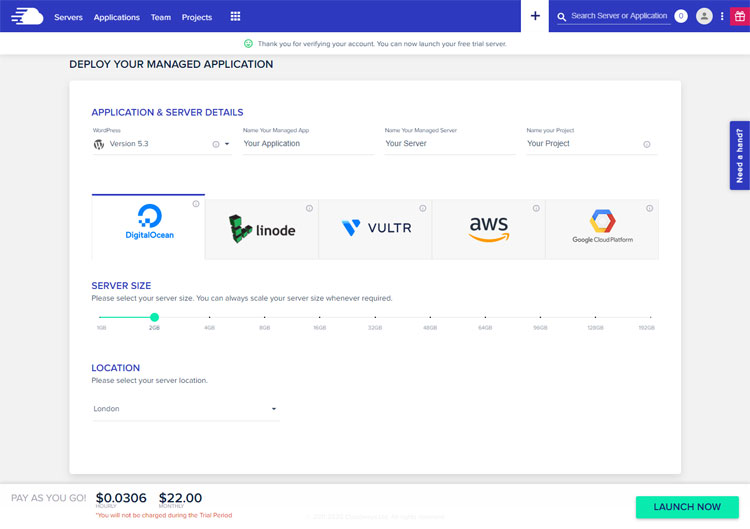
Task: Select the Linode provider tab
Action: 262,229
